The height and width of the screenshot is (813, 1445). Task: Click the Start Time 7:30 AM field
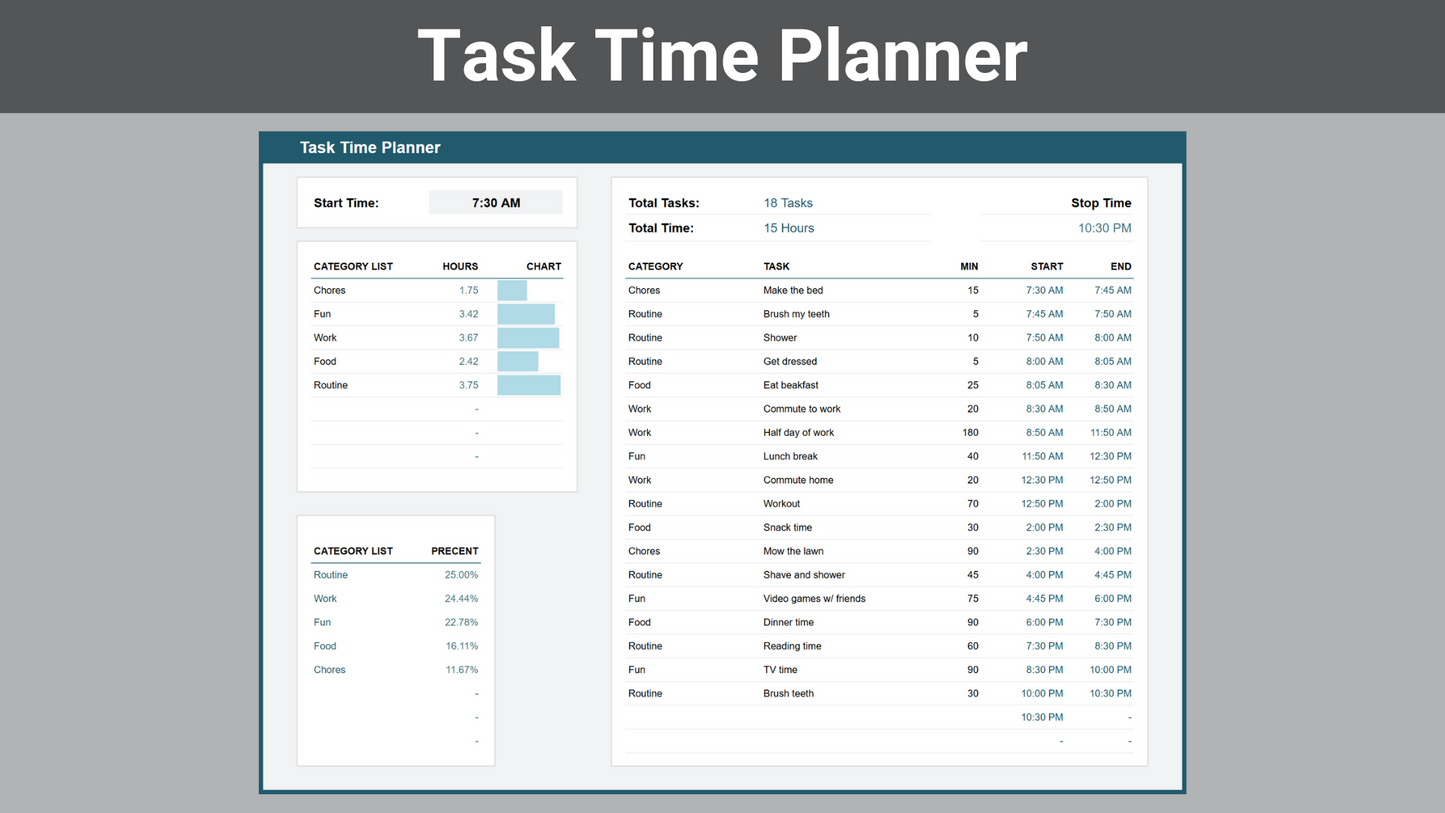pyautogui.click(x=495, y=203)
